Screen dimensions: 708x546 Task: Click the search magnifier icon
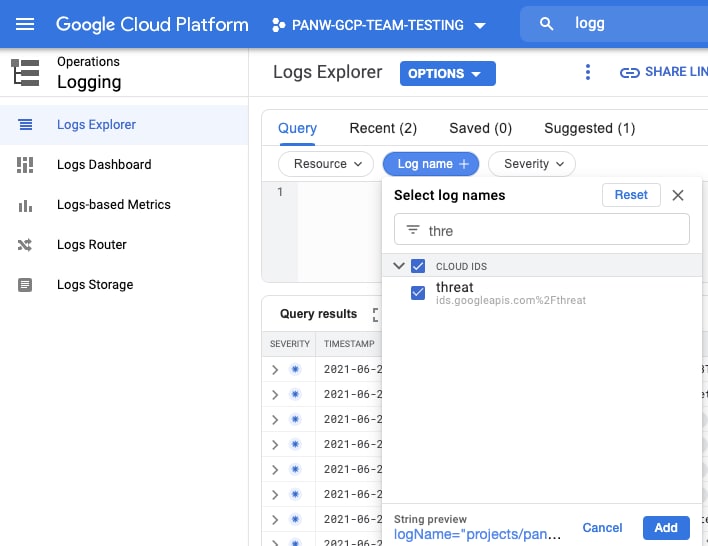pyautogui.click(x=546, y=23)
